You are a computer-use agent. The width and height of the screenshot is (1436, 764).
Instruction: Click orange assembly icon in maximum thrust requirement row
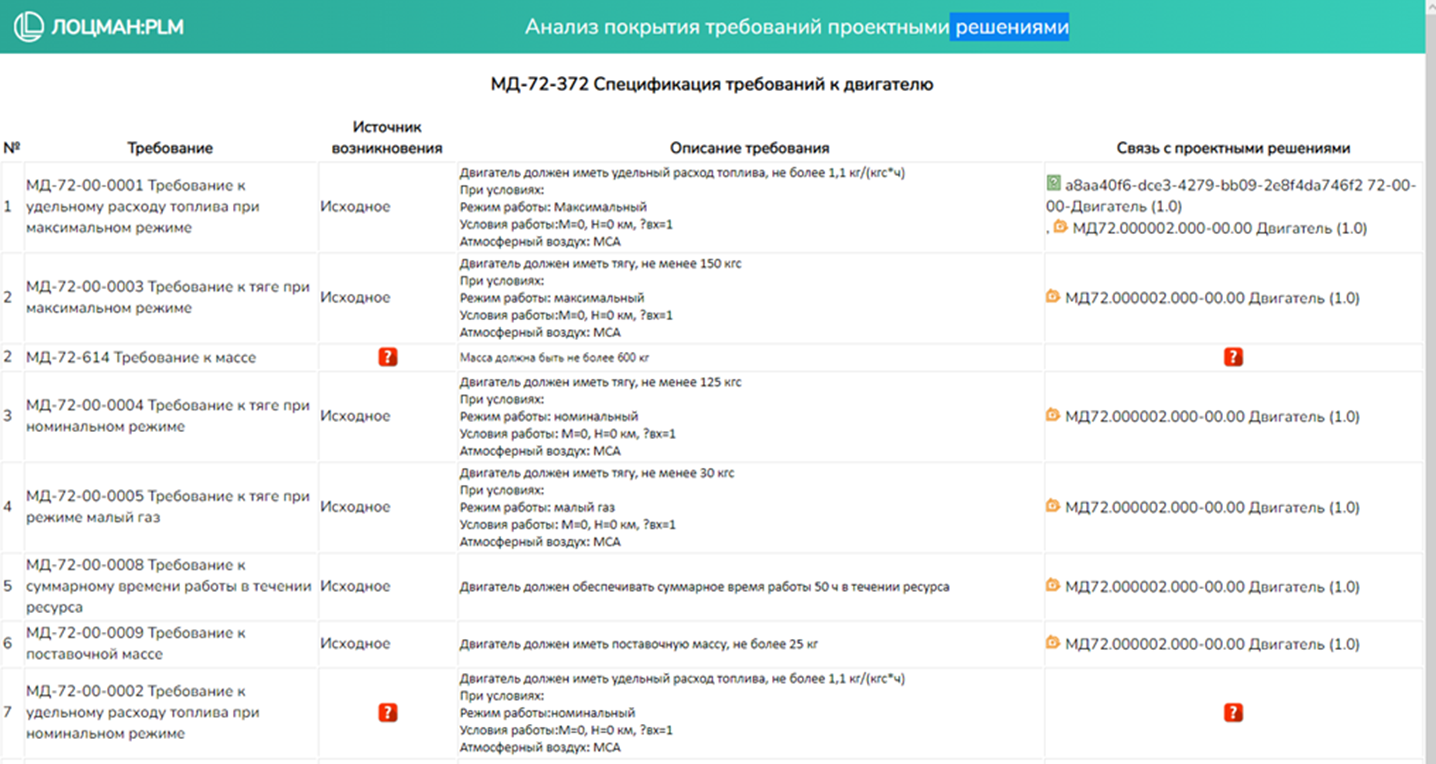(1053, 297)
